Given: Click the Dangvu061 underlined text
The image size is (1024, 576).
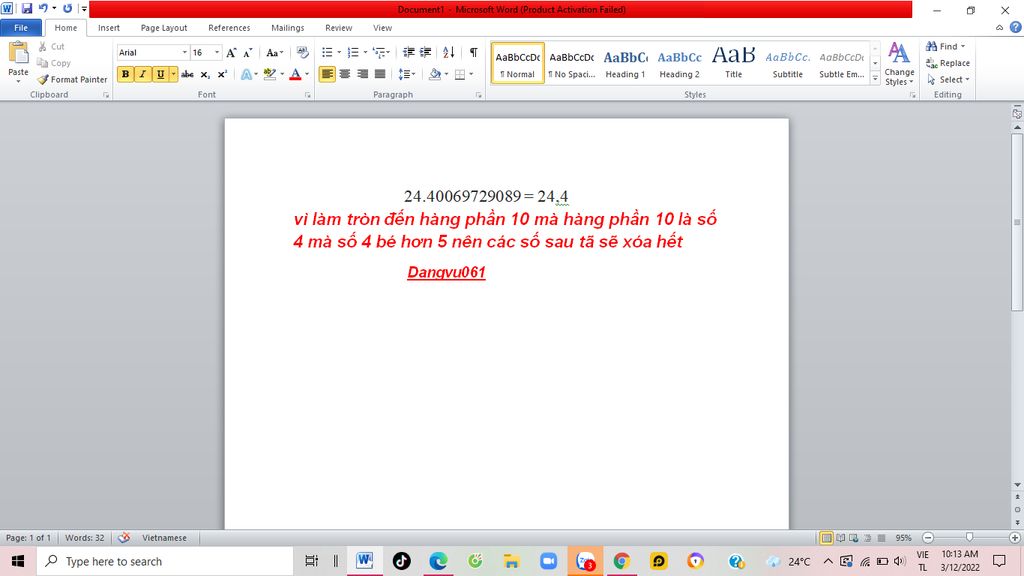Looking at the screenshot, I should [x=446, y=272].
